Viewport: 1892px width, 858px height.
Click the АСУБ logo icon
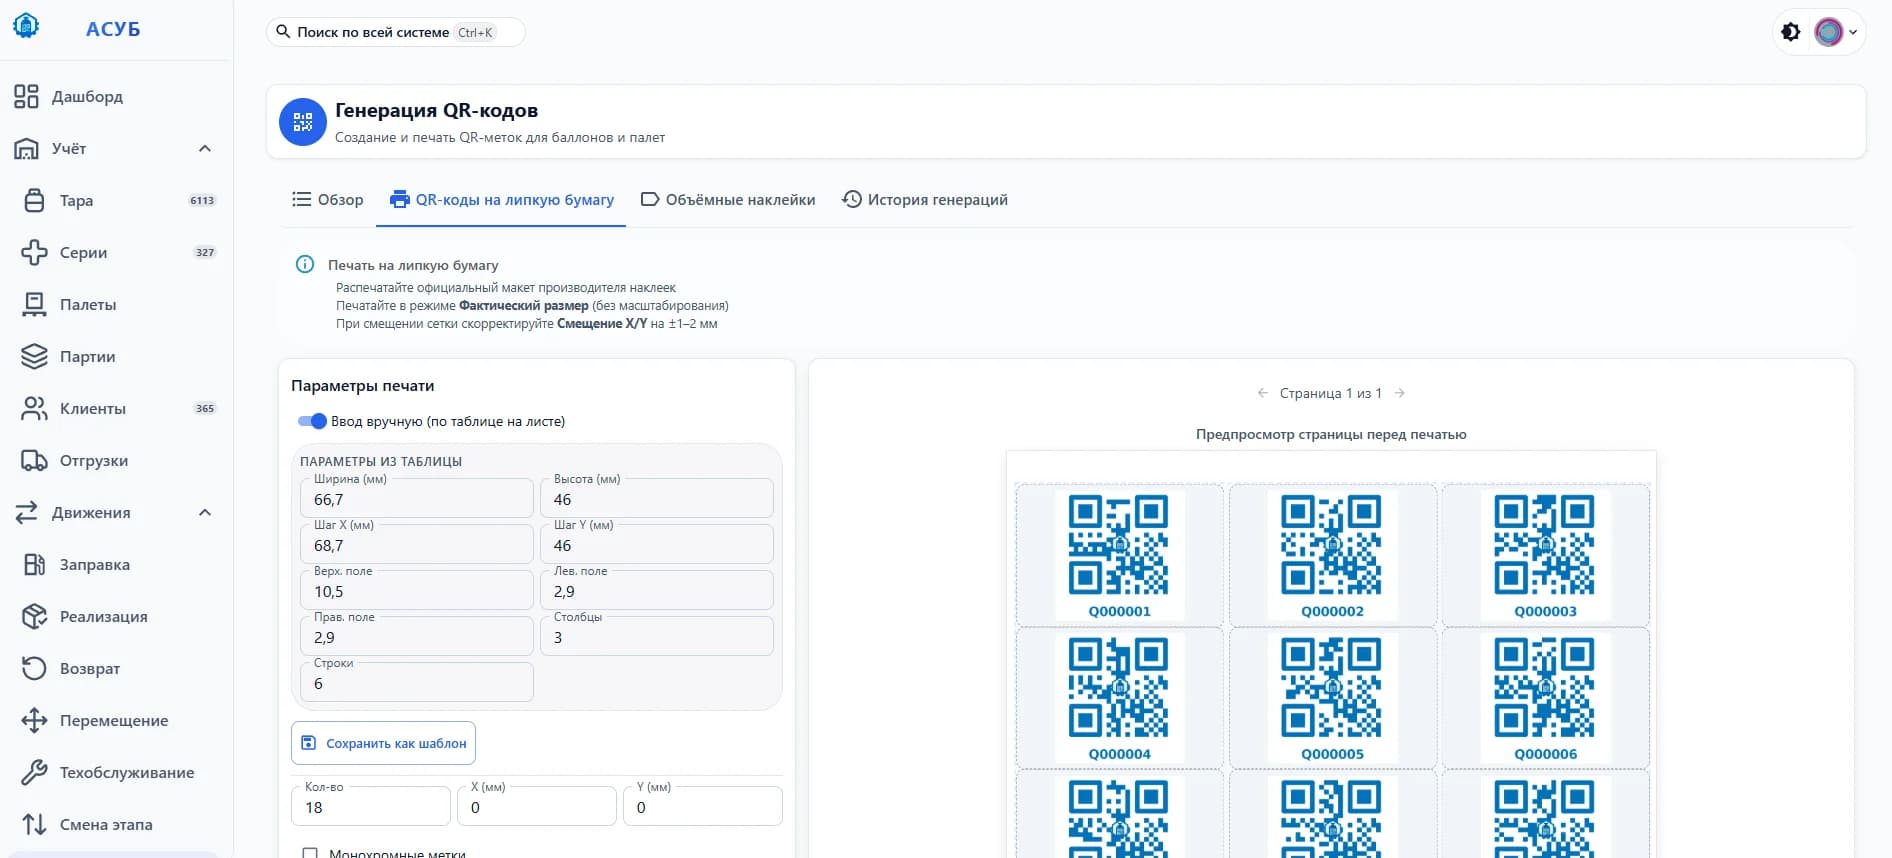tap(26, 26)
